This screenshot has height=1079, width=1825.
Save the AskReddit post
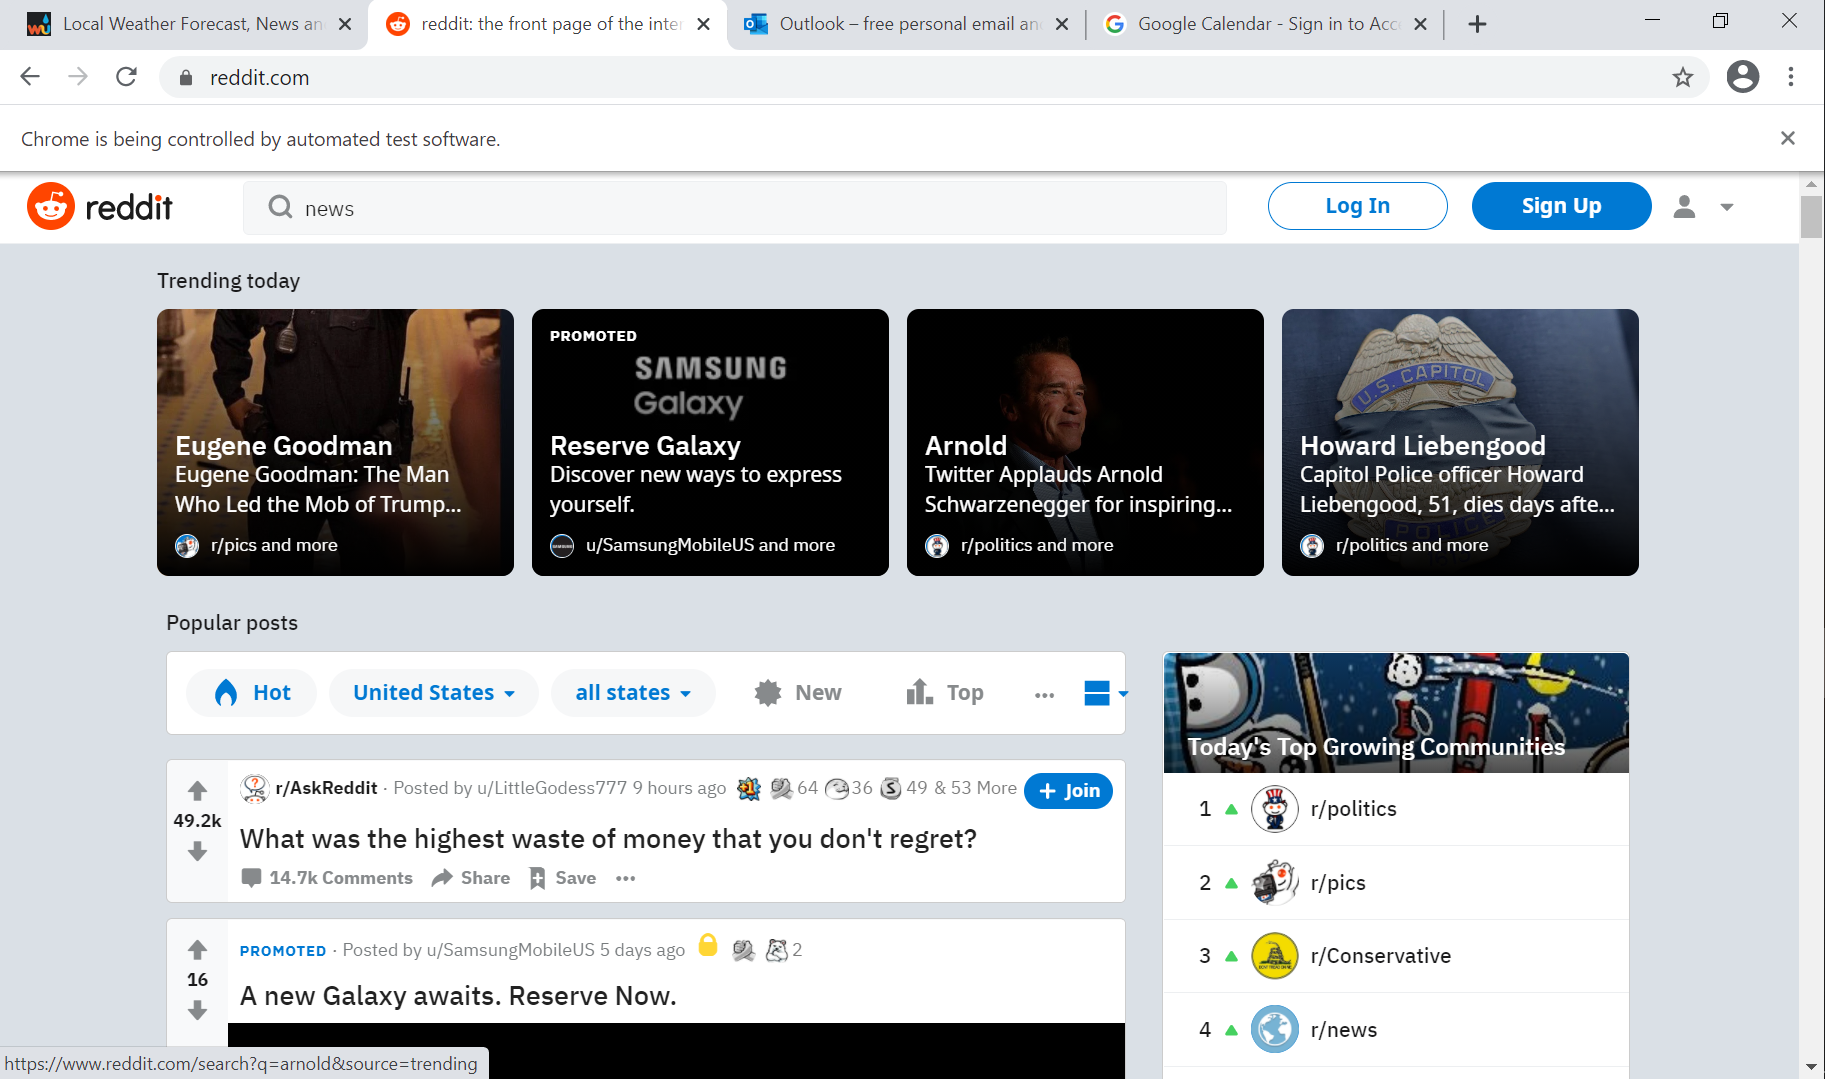click(x=563, y=878)
